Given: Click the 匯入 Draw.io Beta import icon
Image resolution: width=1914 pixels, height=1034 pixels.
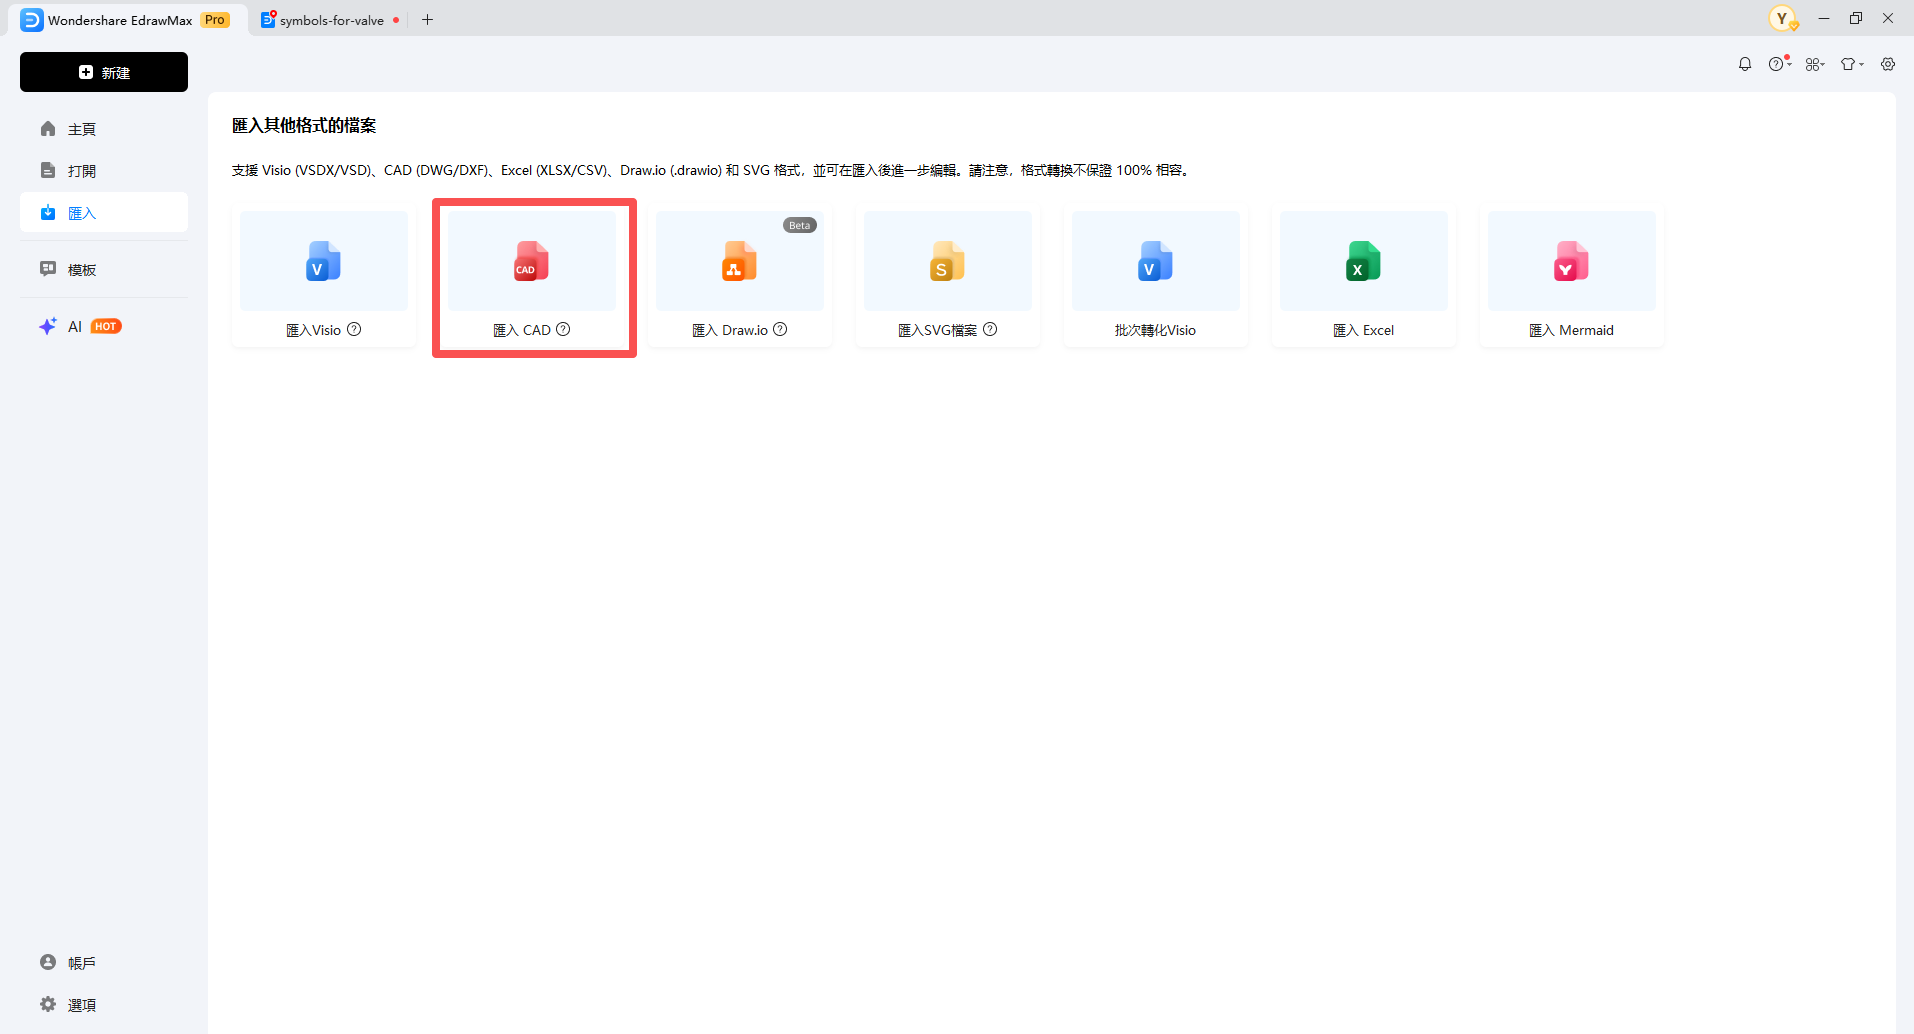Looking at the screenshot, I should (739, 262).
